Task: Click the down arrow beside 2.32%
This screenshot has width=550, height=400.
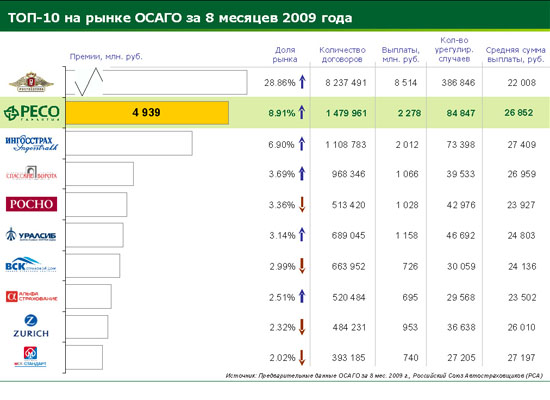Action: 302,327
